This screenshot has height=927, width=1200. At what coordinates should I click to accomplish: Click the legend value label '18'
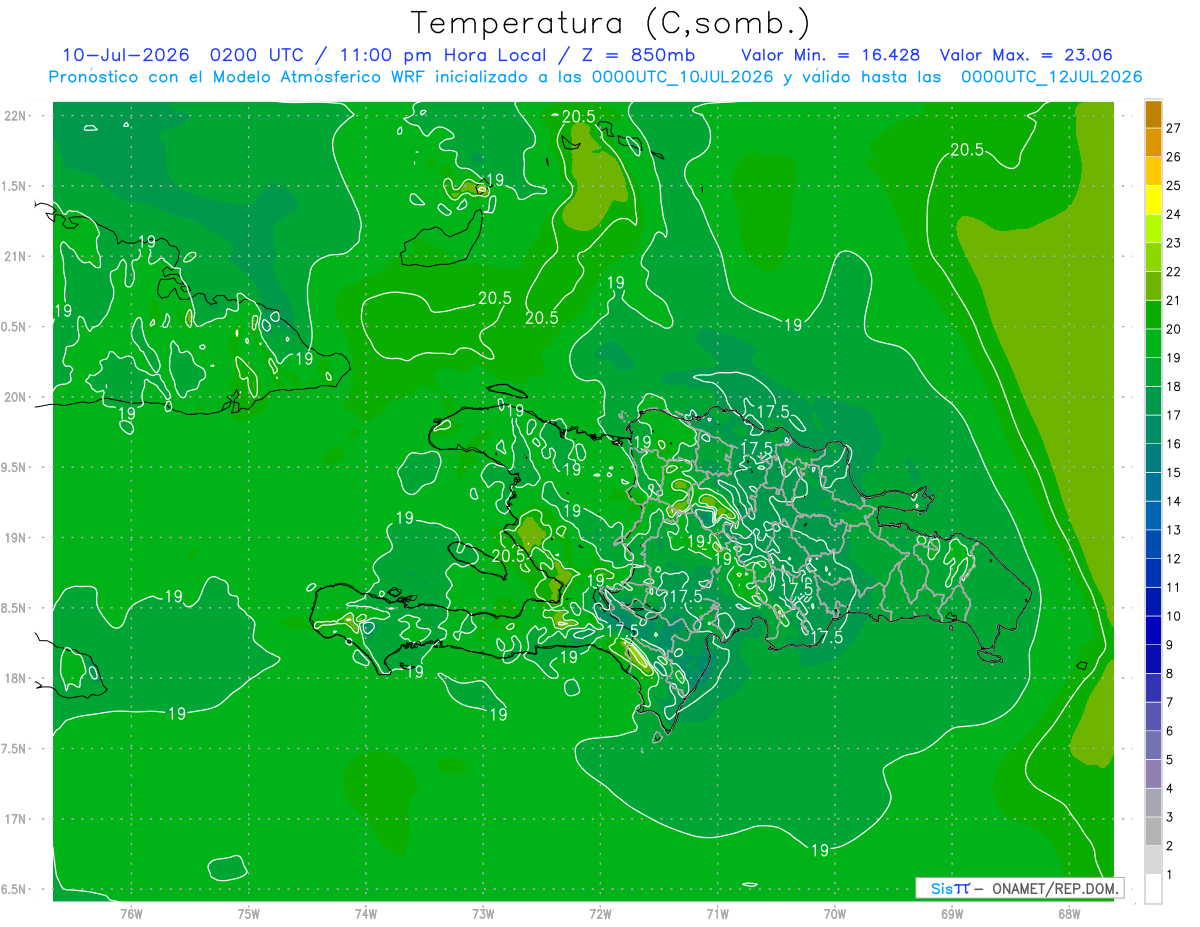(x=1174, y=386)
